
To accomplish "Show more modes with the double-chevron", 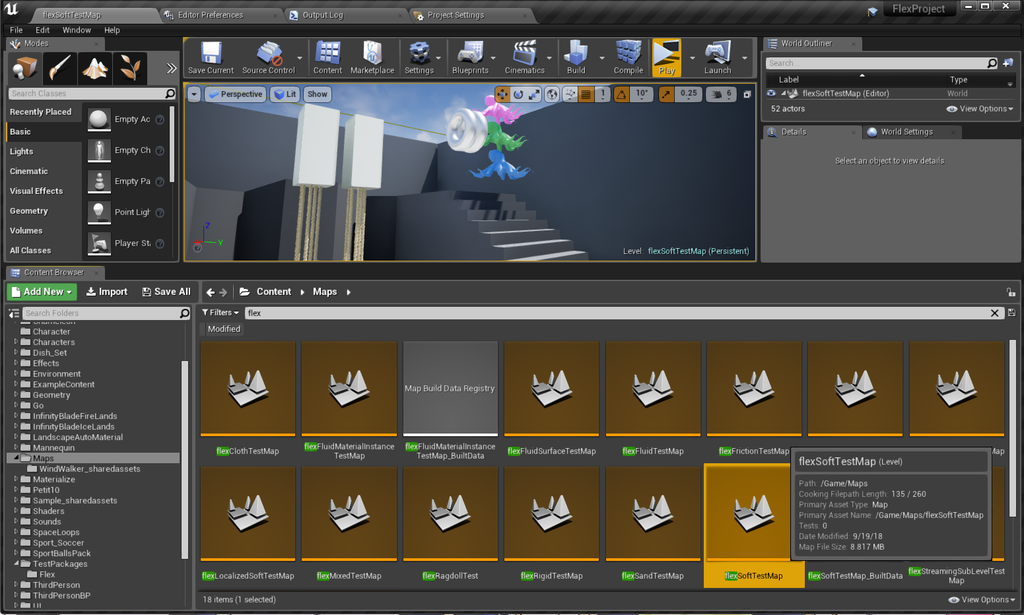I will tap(171, 68).
